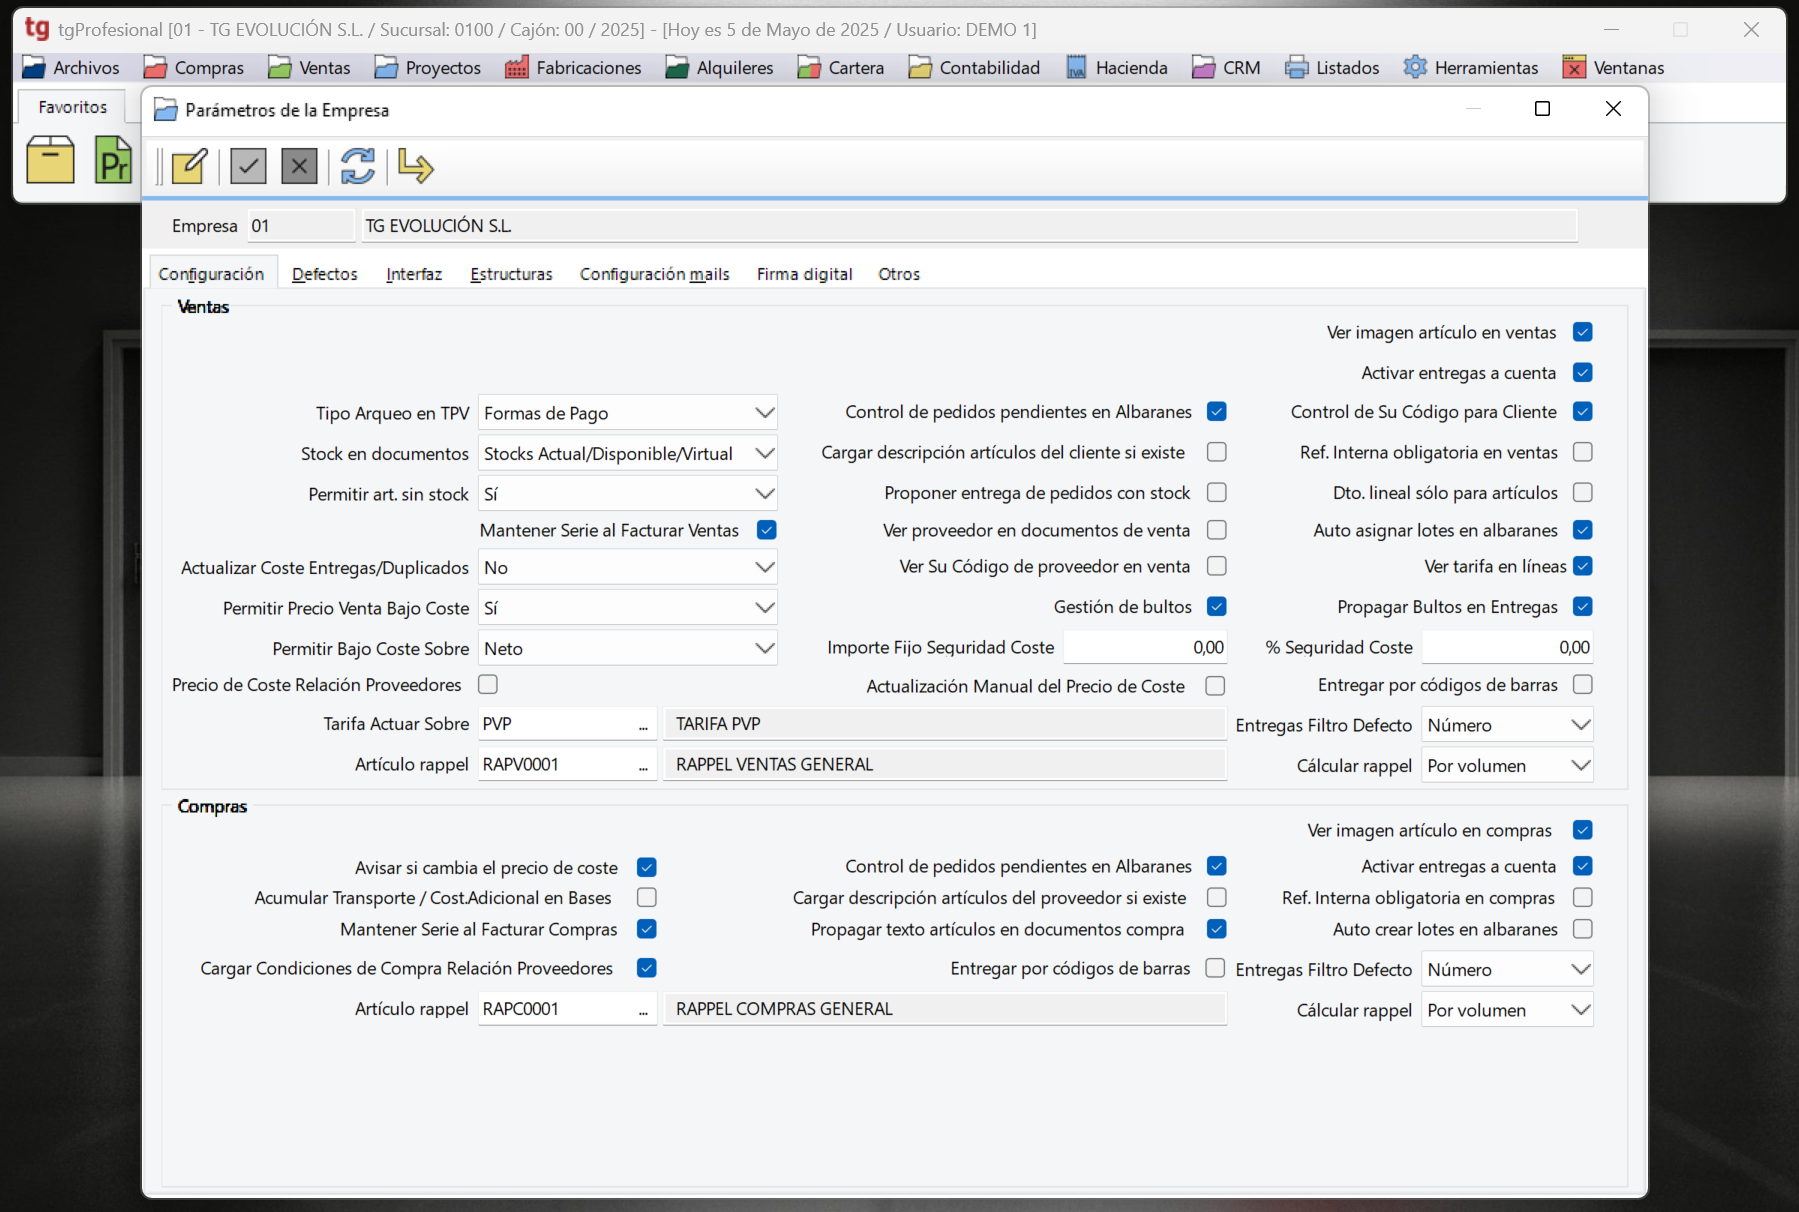The width and height of the screenshot is (1799, 1212).
Task: Open the Cartera menu
Action: pos(841,67)
